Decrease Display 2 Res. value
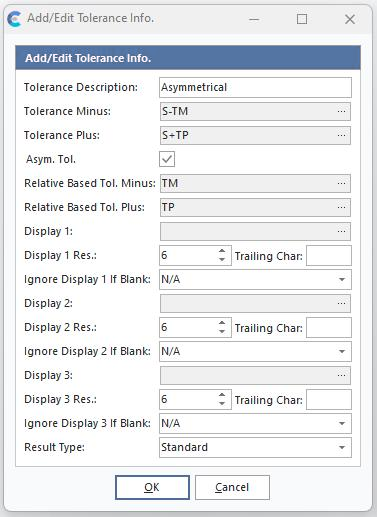The width and height of the screenshot is (377, 517). coord(222,332)
